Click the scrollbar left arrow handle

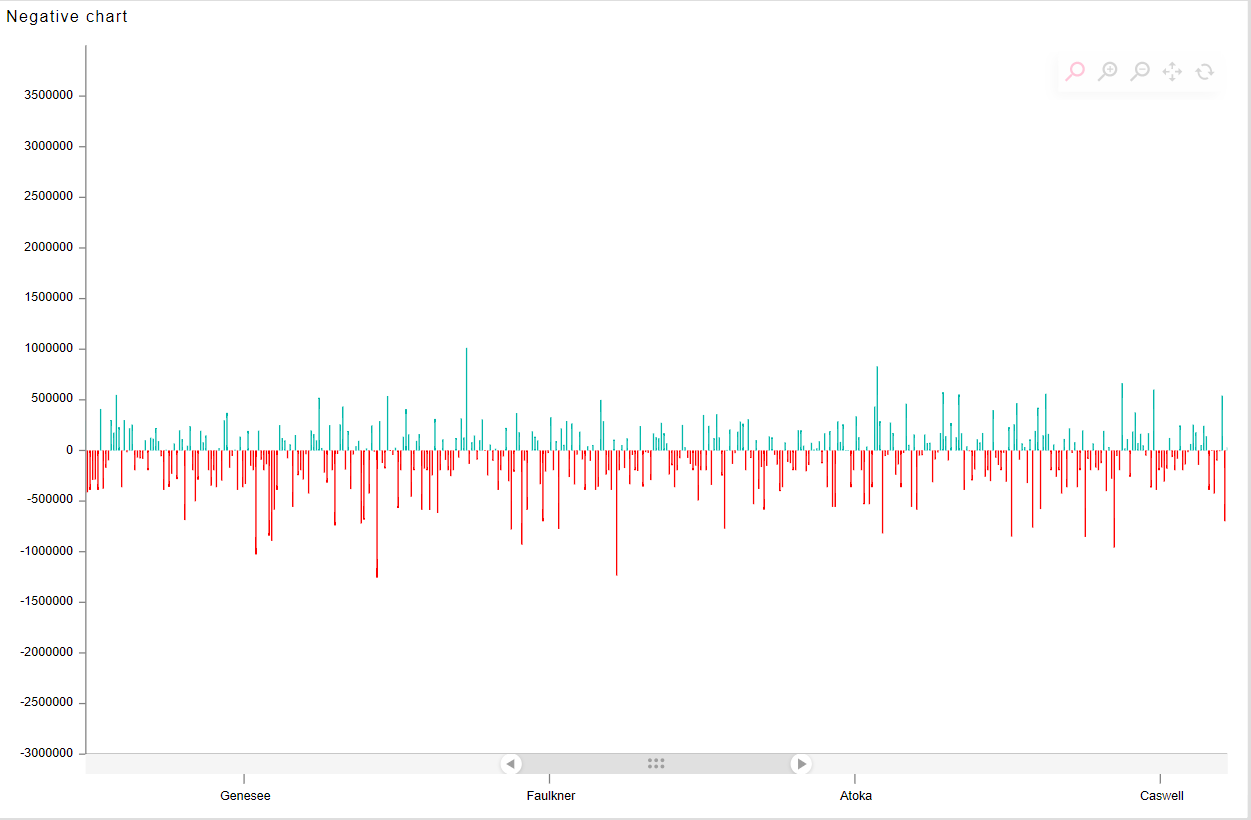[x=511, y=764]
